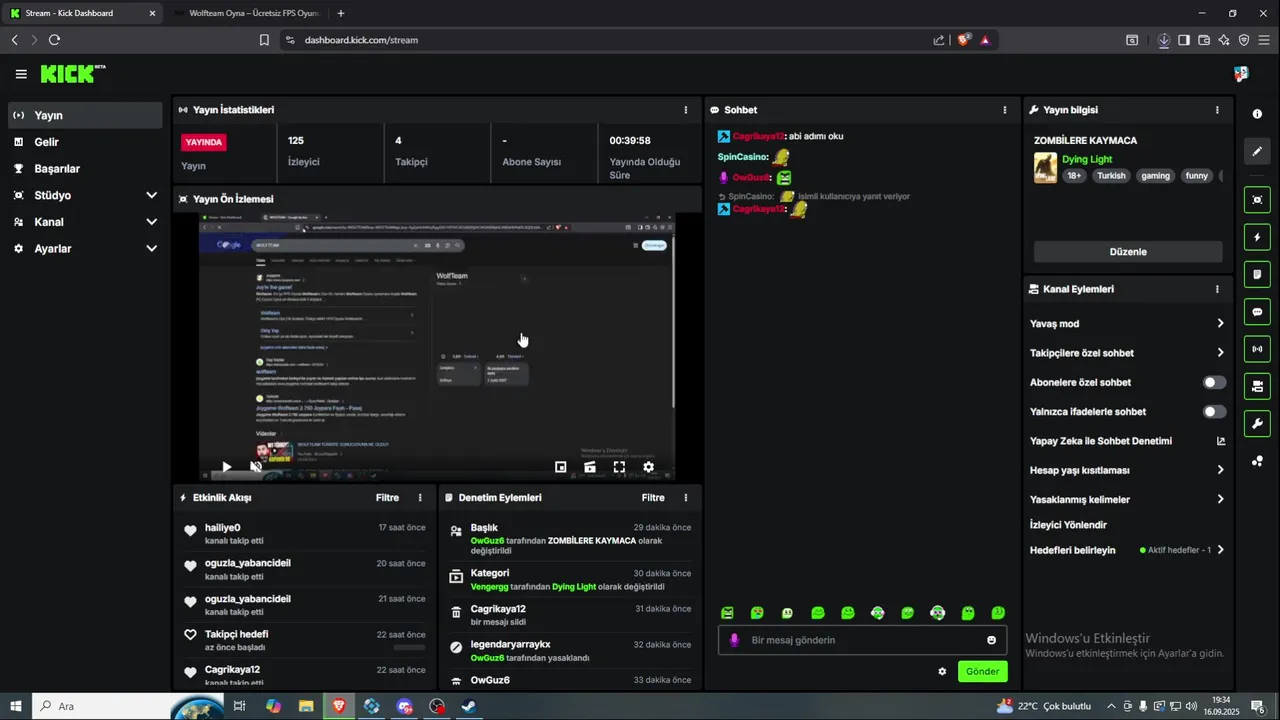Click the purple microphone icon in message box
This screenshot has height=720, width=1280.
coord(734,640)
